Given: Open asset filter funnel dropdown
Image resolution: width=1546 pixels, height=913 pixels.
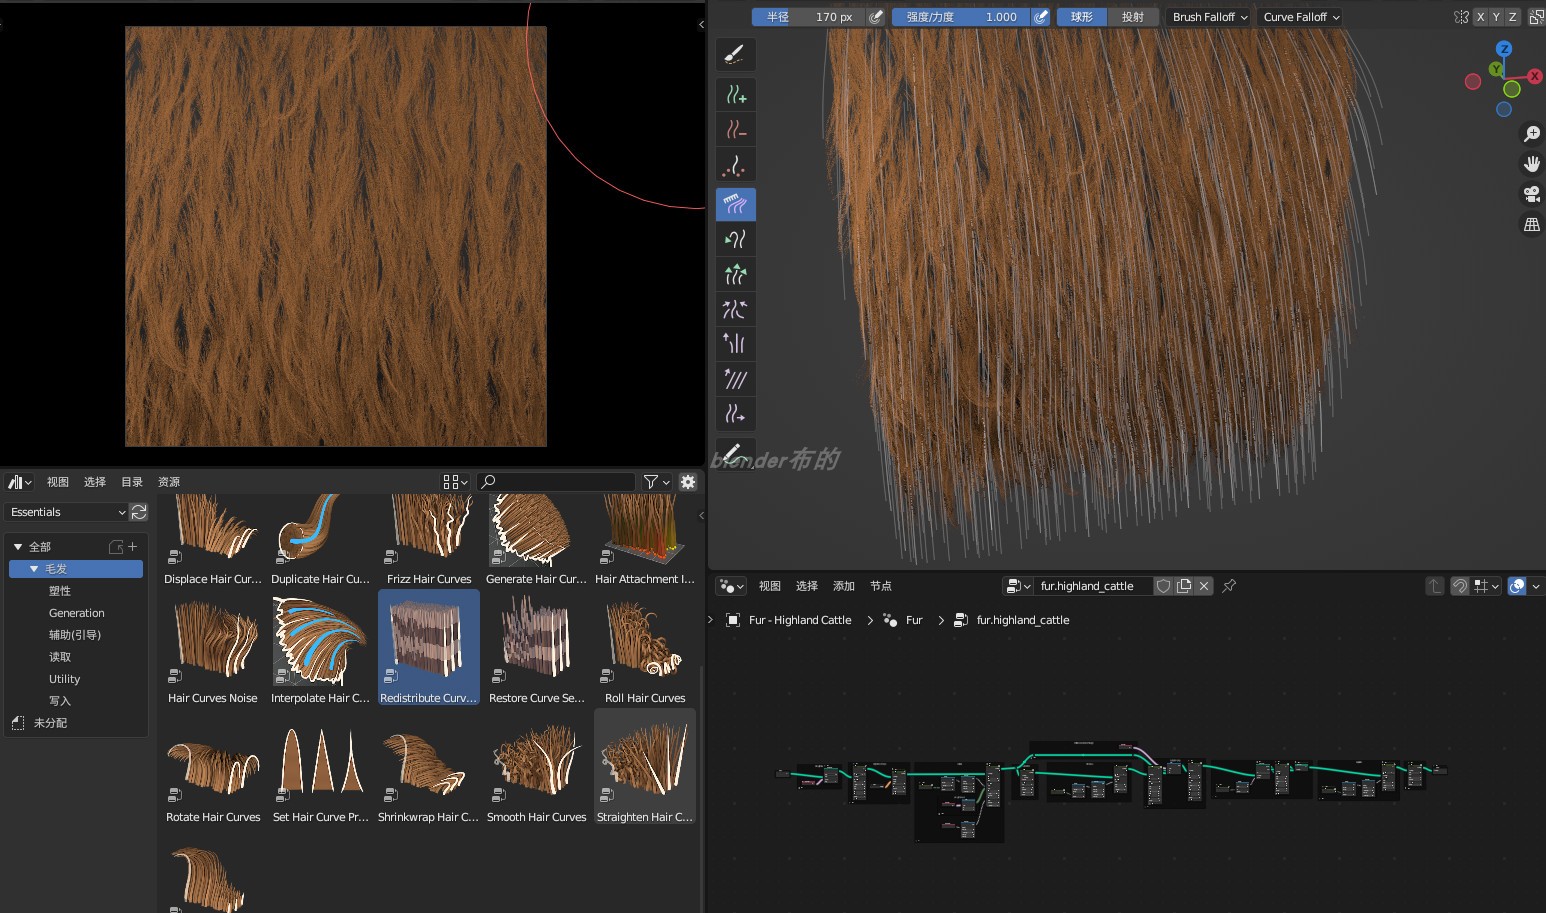Looking at the screenshot, I should coord(656,482).
